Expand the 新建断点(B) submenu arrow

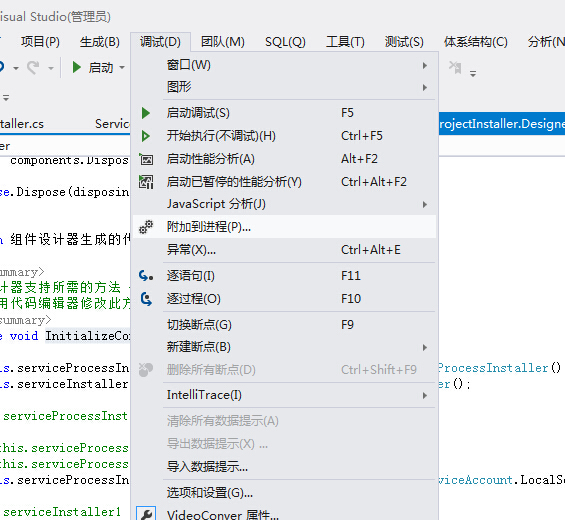click(x=425, y=347)
